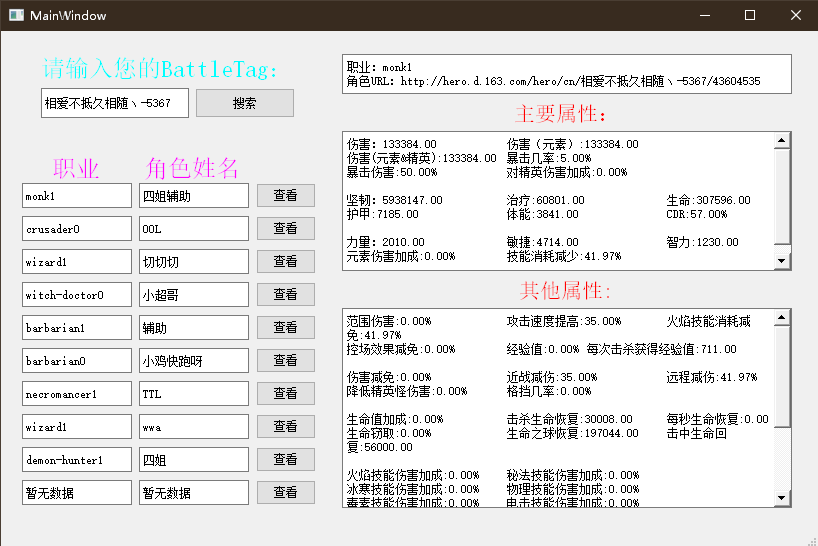The width and height of the screenshot is (818, 546).
Task: Select the crusader0 class field
Action: pyautogui.click(x=77, y=228)
